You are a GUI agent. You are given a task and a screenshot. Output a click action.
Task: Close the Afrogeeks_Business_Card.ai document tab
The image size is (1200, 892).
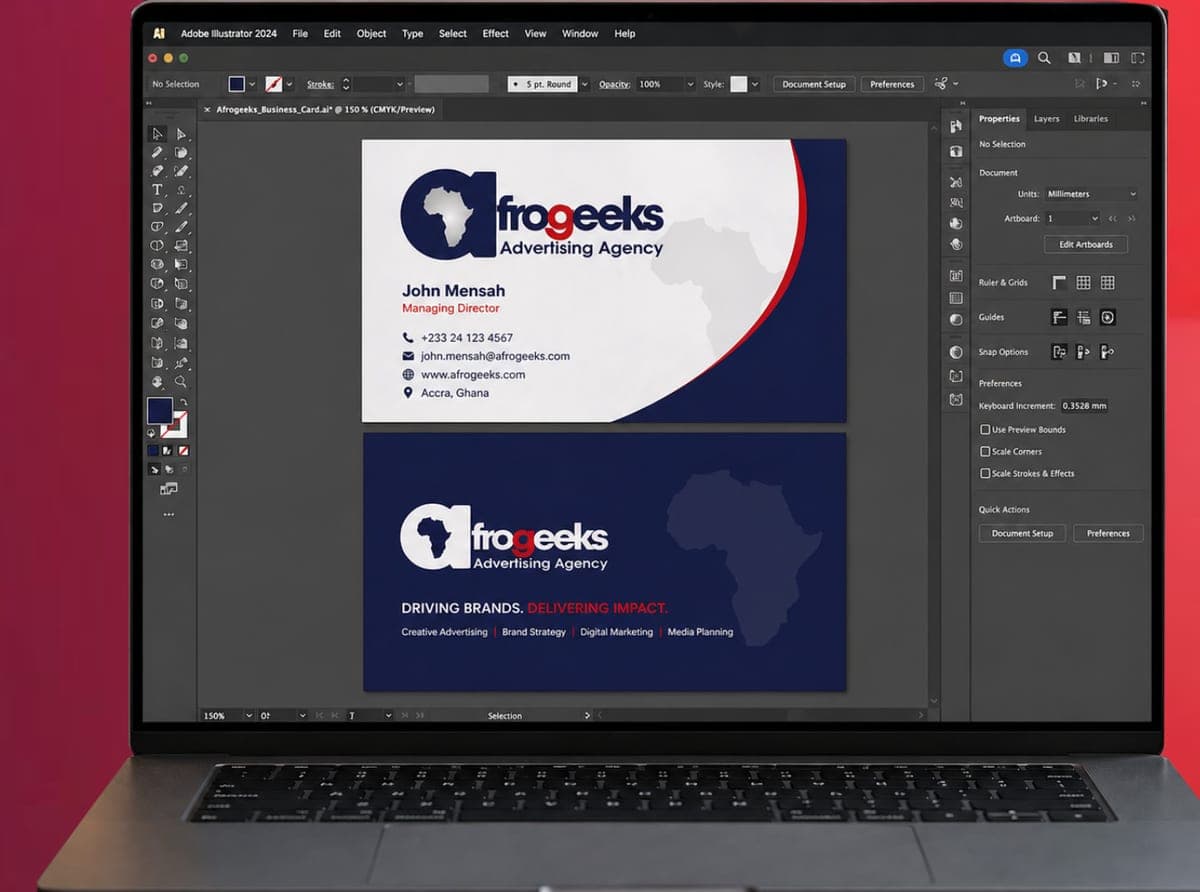[207, 109]
